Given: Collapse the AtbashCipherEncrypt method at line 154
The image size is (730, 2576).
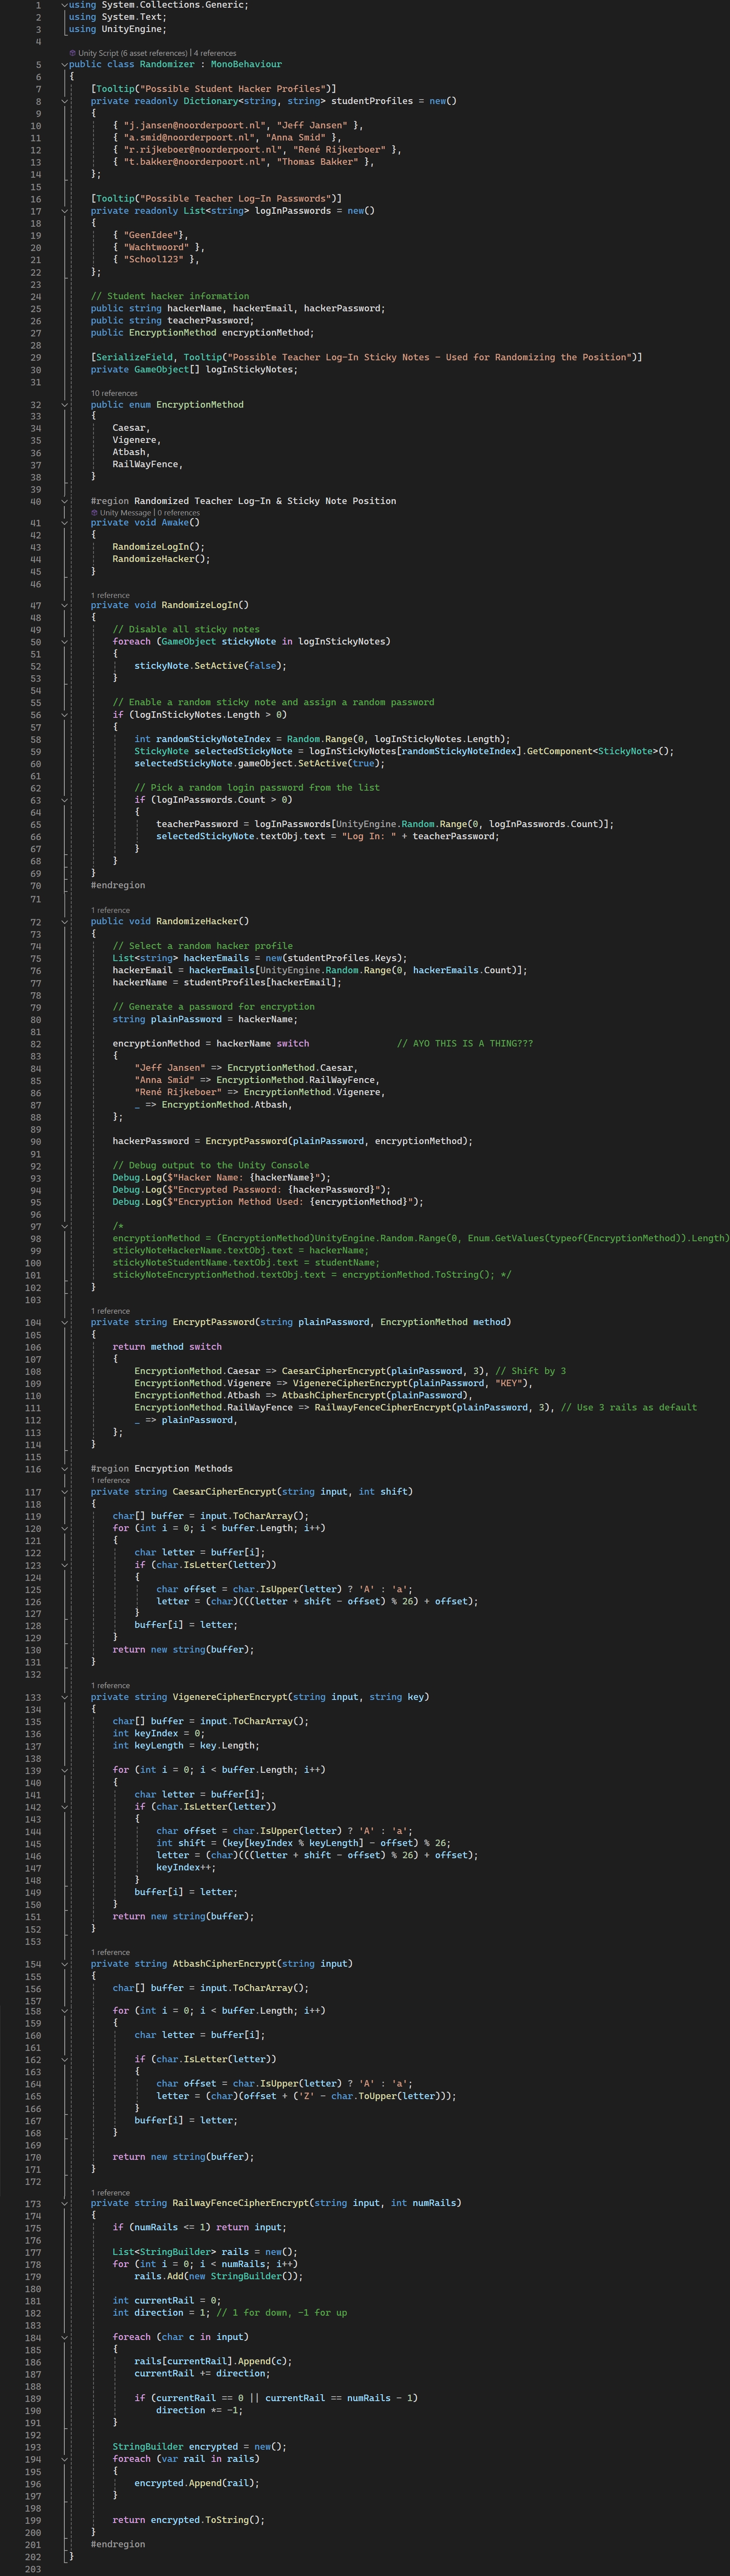Looking at the screenshot, I should click(x=65, y=1963).
